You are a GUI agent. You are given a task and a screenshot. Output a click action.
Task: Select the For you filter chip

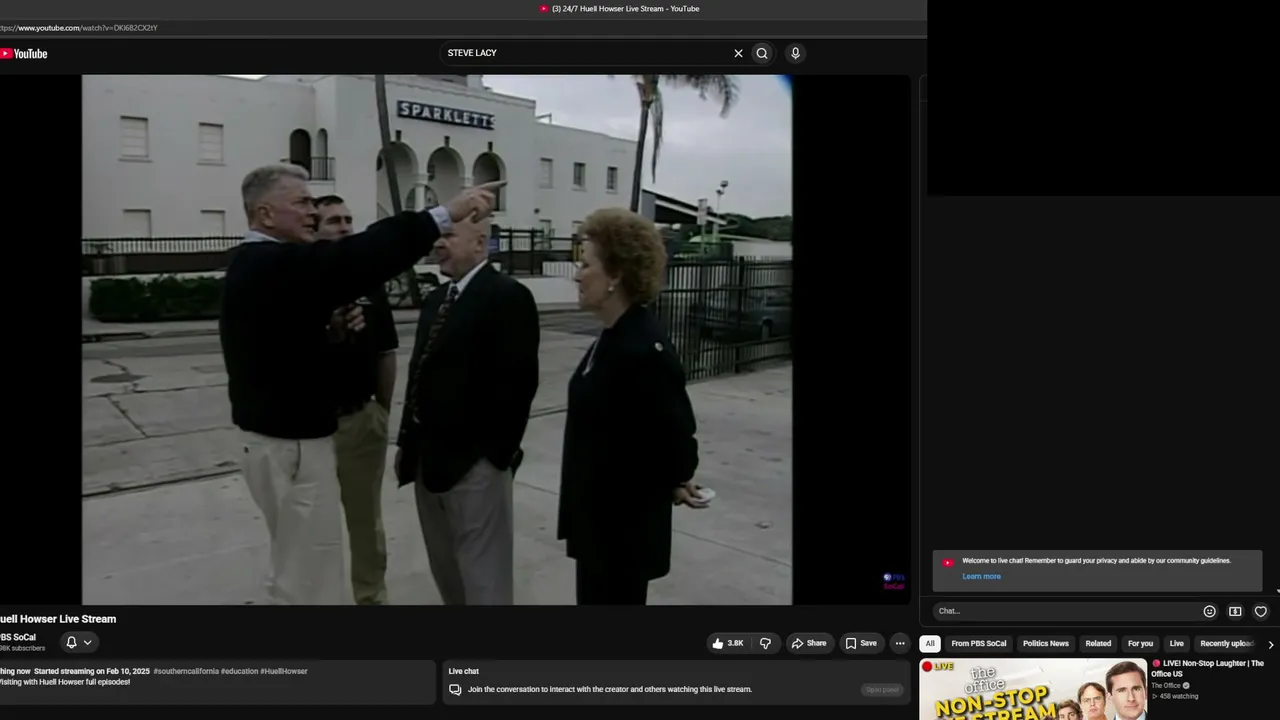click(1140, 644)
